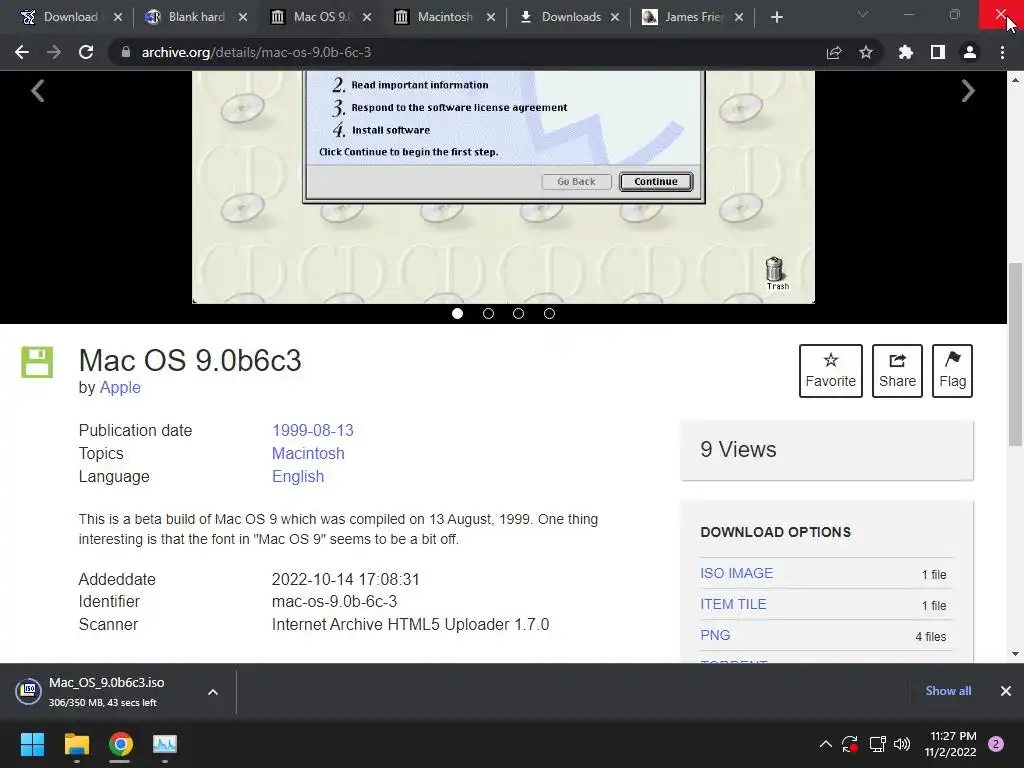1024x768 pixels.
Task: Expand the download item options chevron
Action: 213,692
